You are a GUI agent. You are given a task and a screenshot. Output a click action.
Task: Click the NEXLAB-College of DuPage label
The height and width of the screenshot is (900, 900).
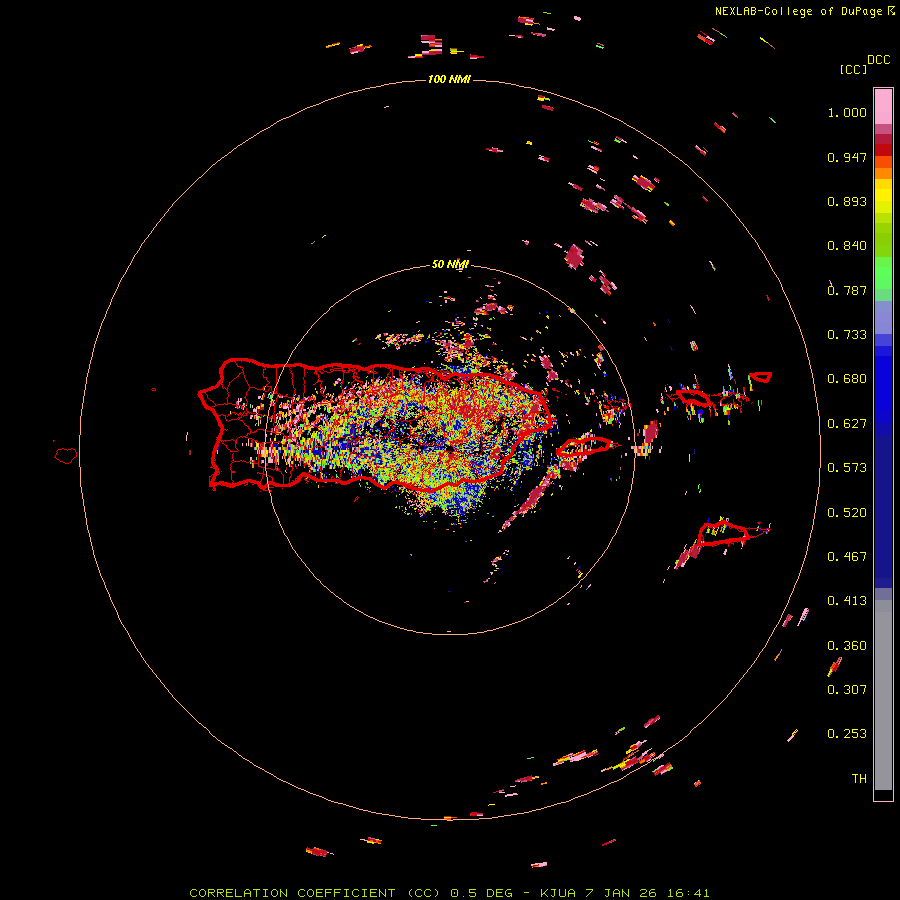pyautogui.click(x=798, y=11)
